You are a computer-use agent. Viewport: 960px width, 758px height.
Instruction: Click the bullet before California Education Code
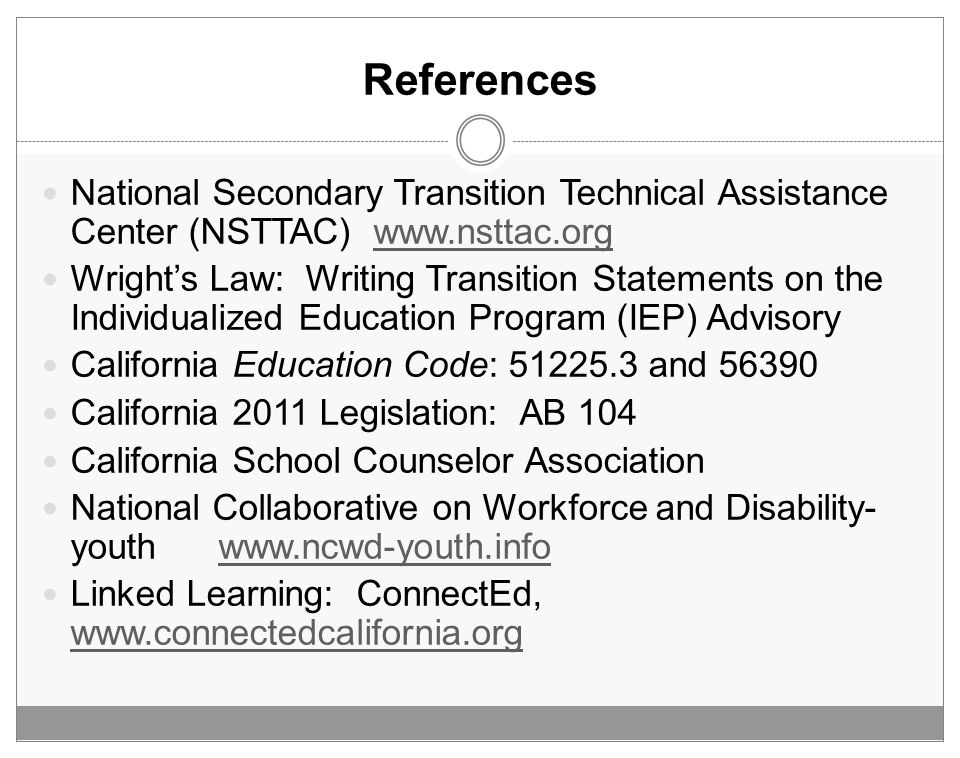tap(50, 366)
